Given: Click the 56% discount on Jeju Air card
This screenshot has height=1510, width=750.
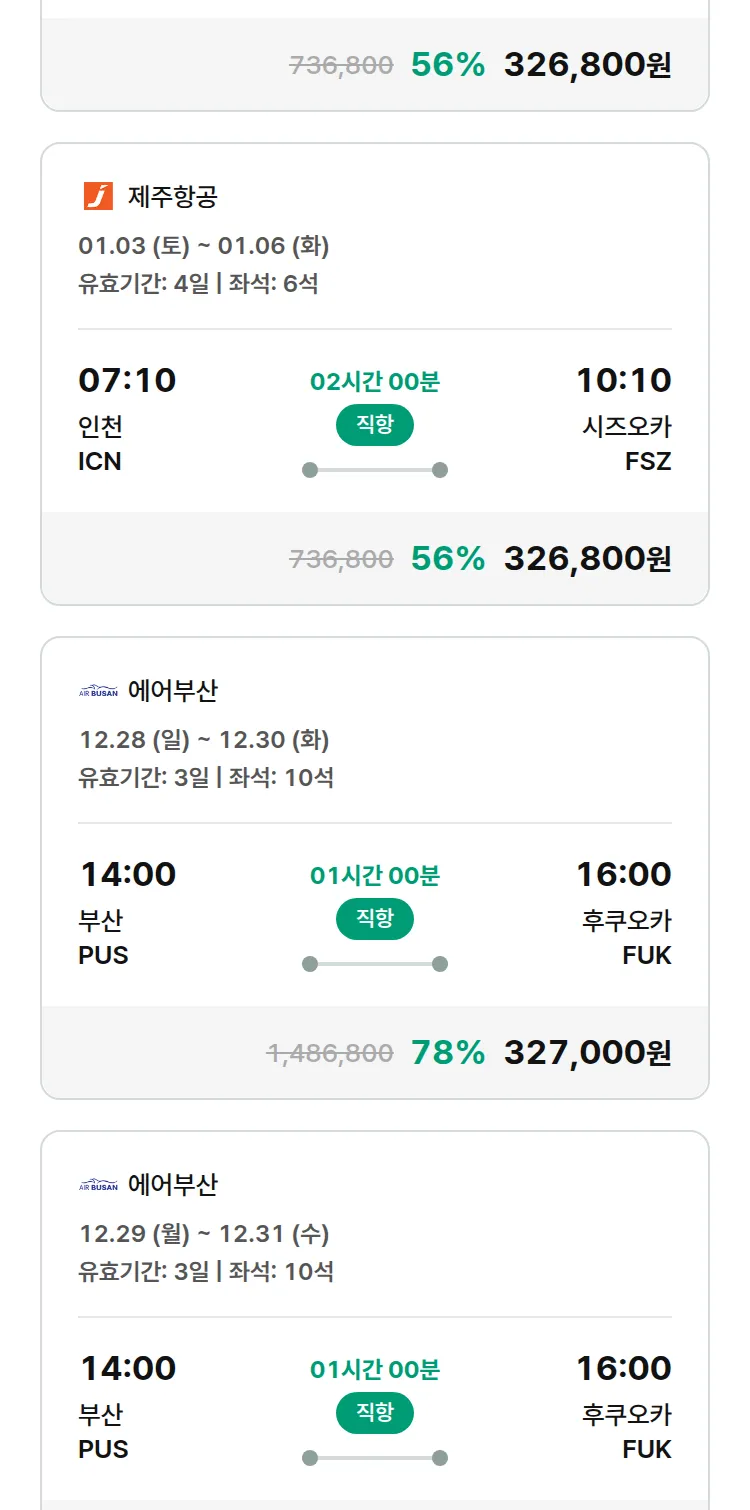Looking at the screenshot, I should coord(447,558).
